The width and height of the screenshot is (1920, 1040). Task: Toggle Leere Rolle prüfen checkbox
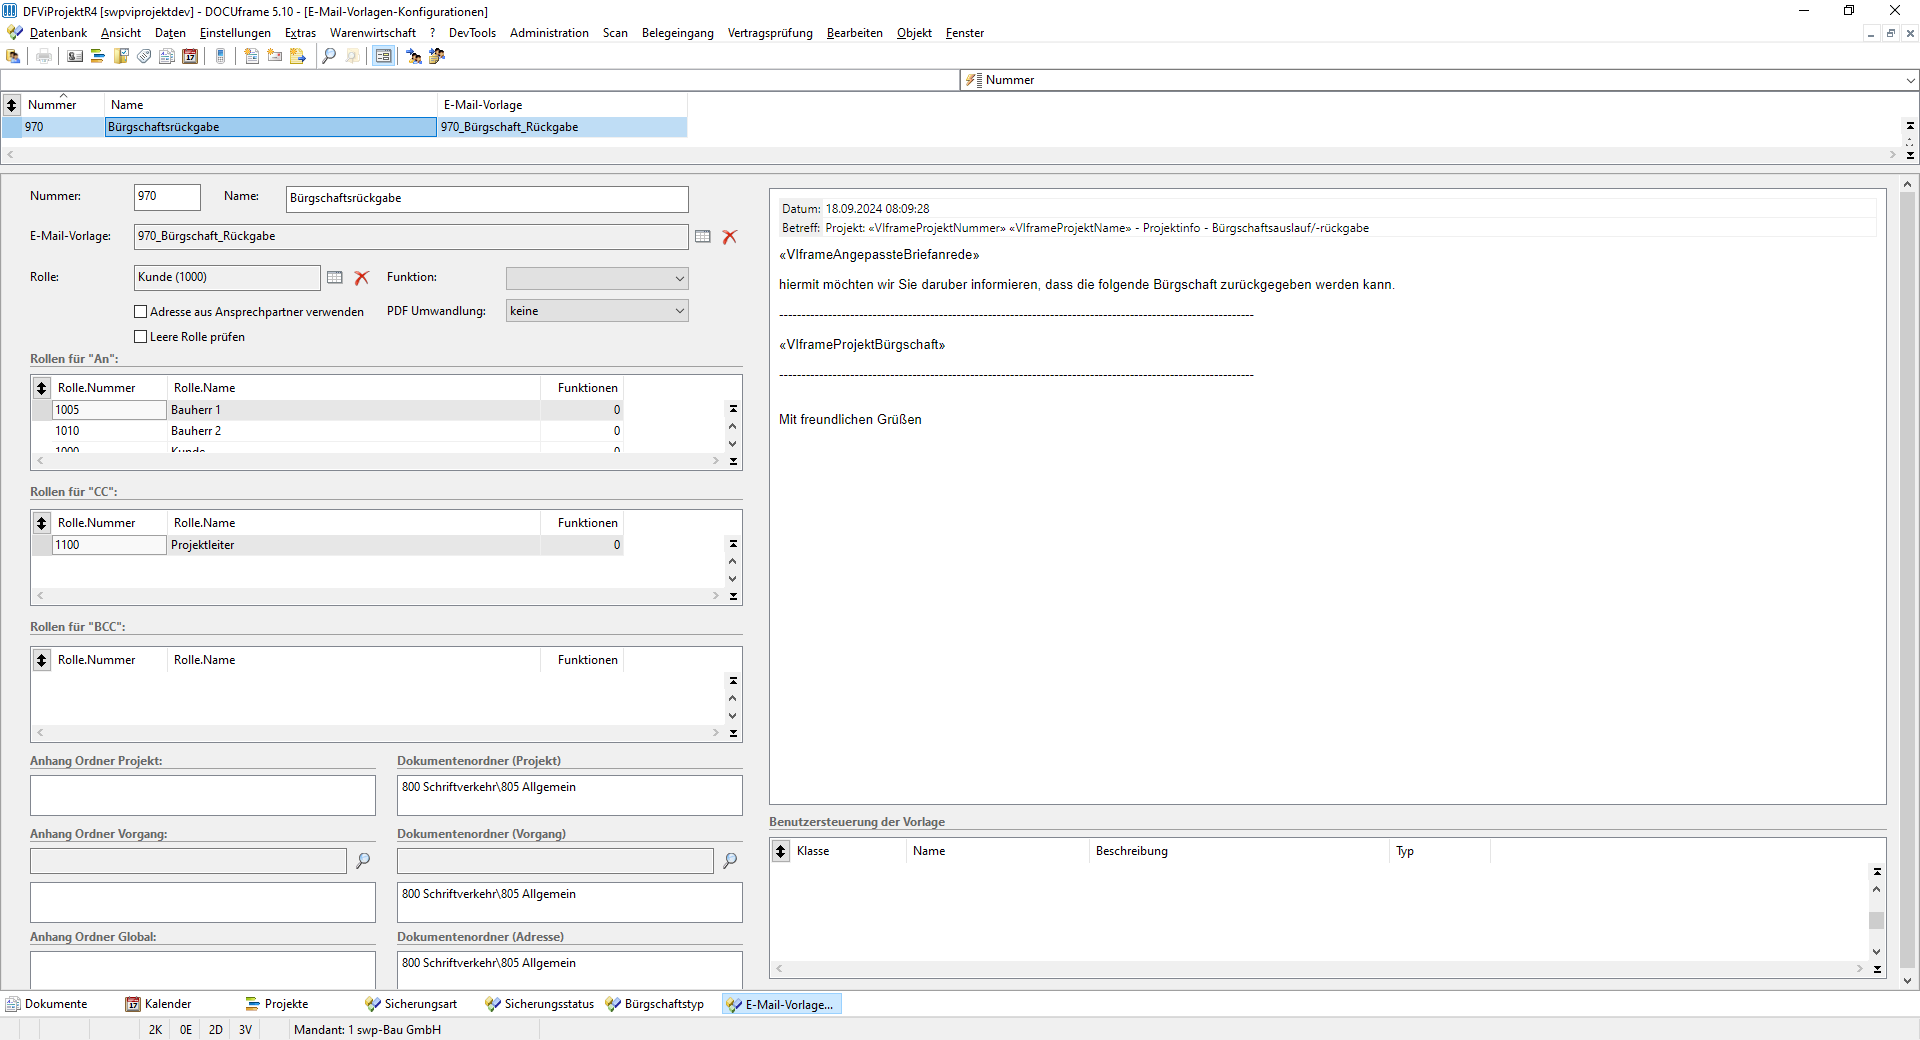click(141, 337)
